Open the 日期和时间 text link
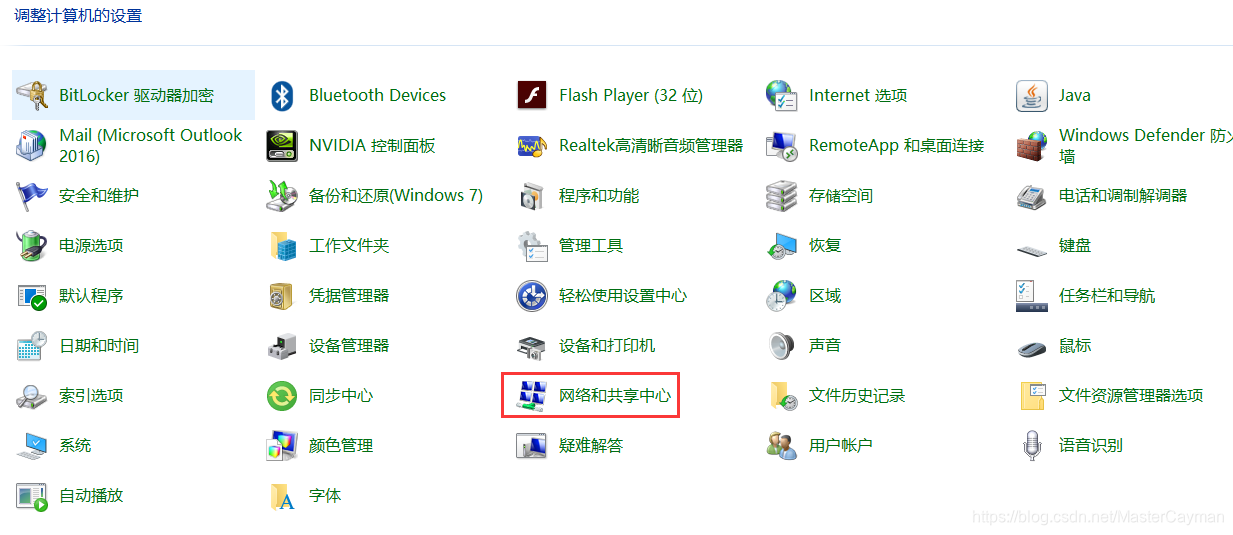 [99, 346]
